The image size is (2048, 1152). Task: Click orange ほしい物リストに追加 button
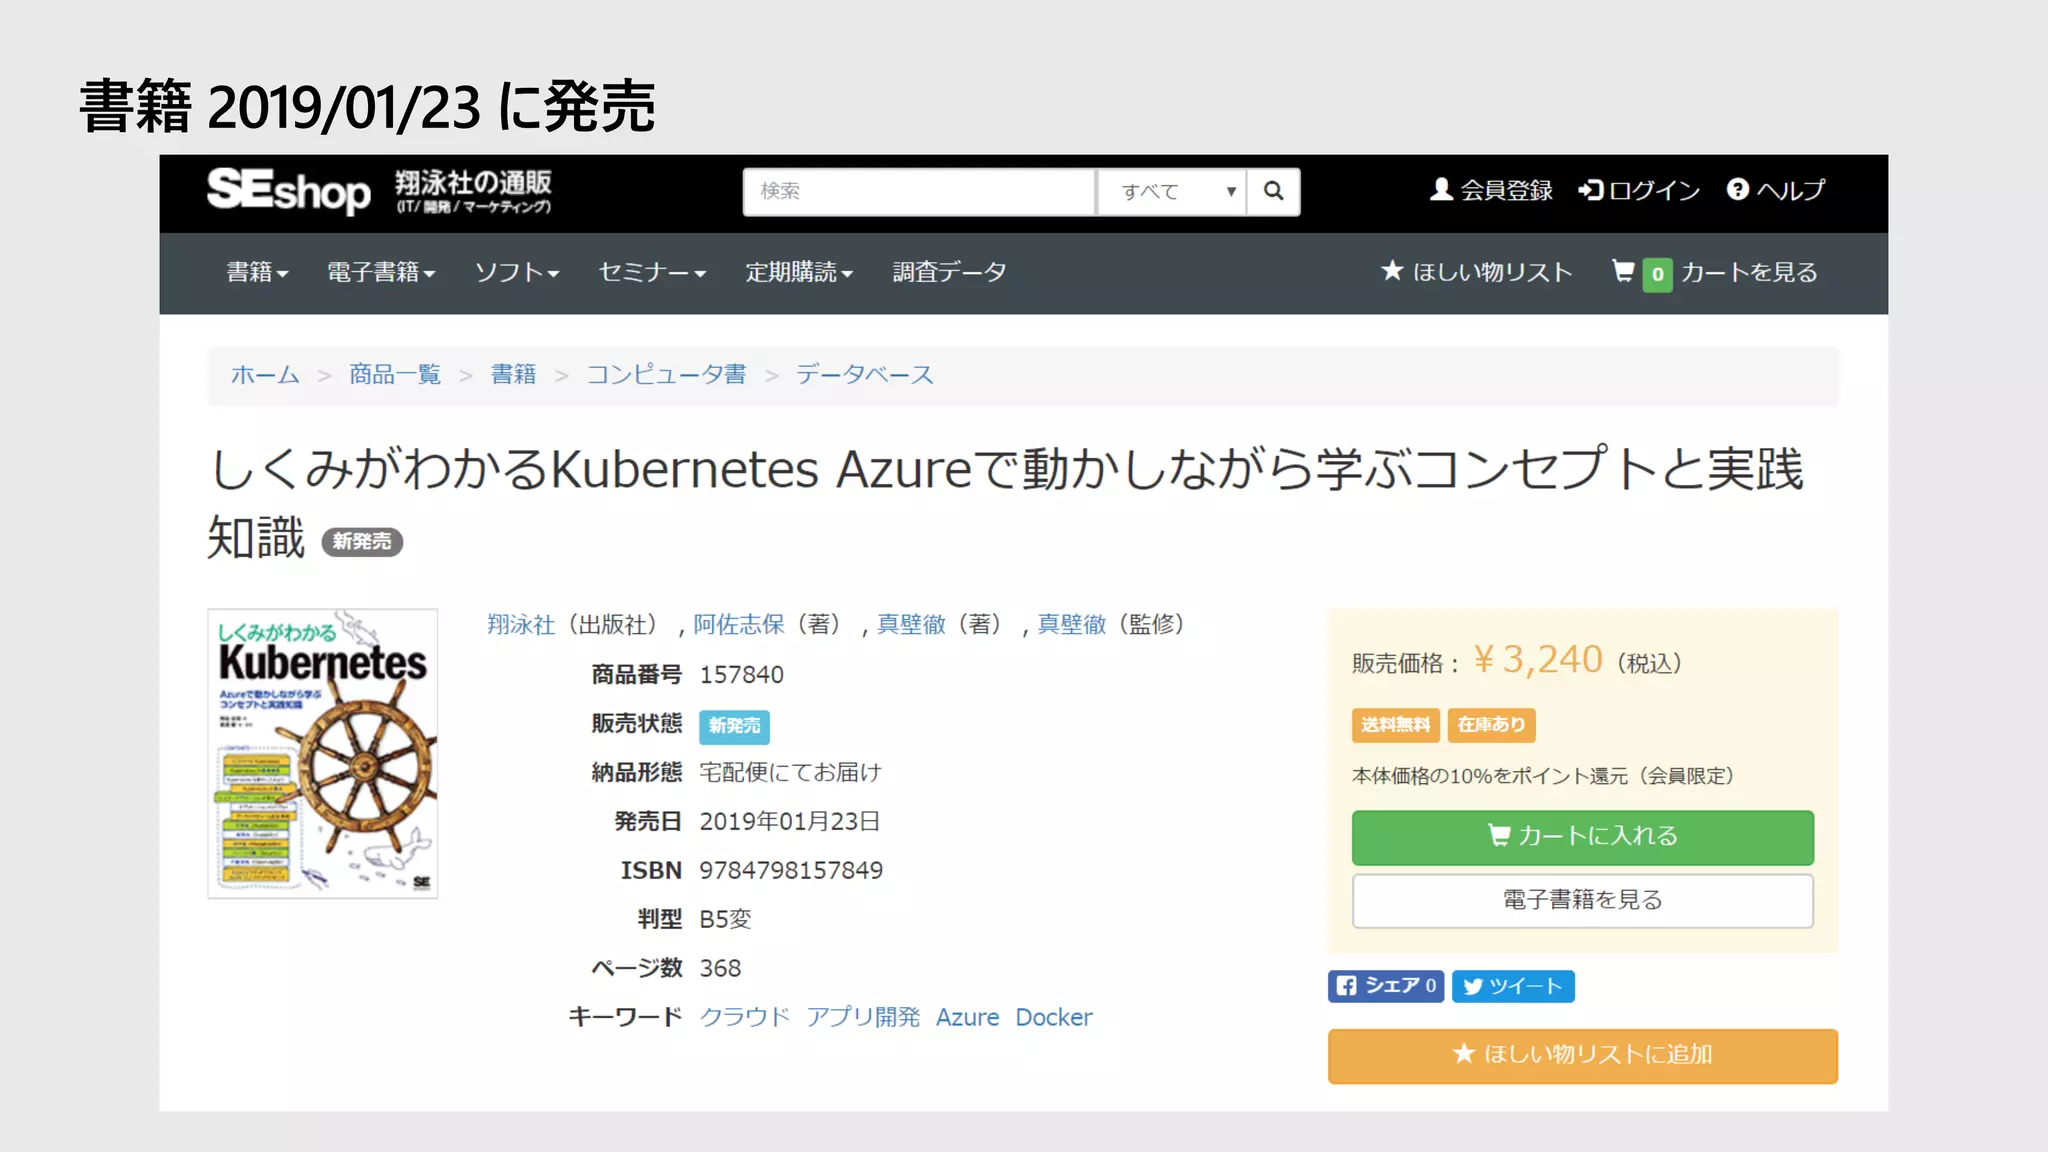point(1582,1055)
